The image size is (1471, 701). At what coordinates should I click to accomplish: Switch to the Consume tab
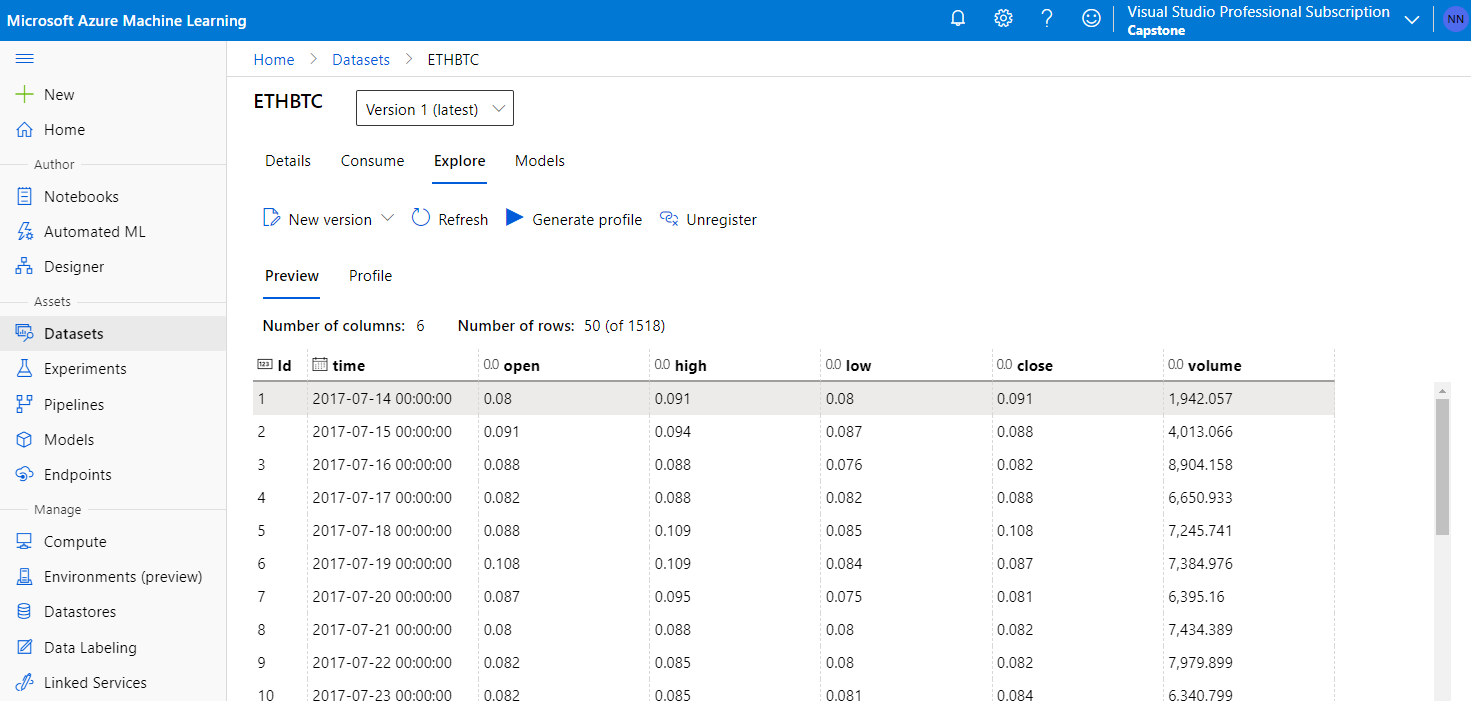373,161
